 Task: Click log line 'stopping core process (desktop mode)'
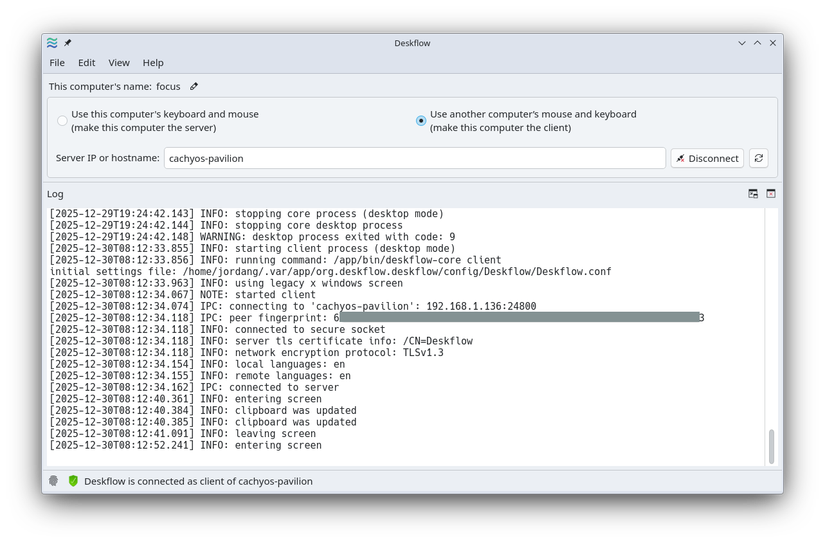coord(247,214)
